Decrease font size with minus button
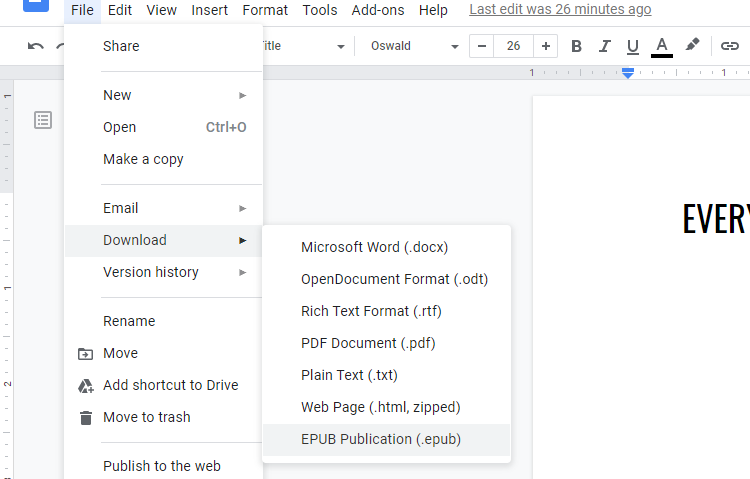The height and width of the screenshot is (479, 750). click(x=482, y=46)
